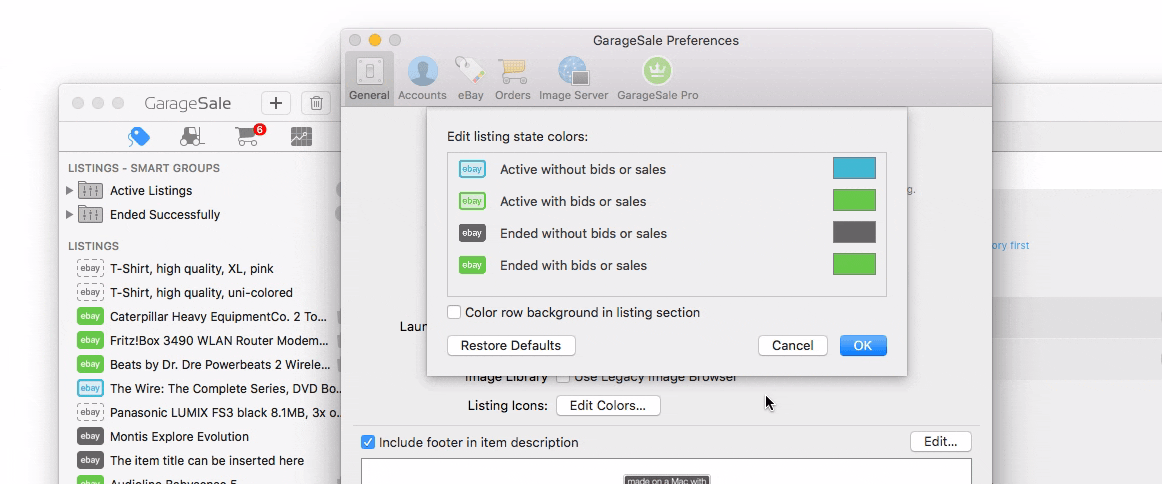The image size is (1162, 484).
Task: Switch to Accounts preferences tab
Action: 422,79
